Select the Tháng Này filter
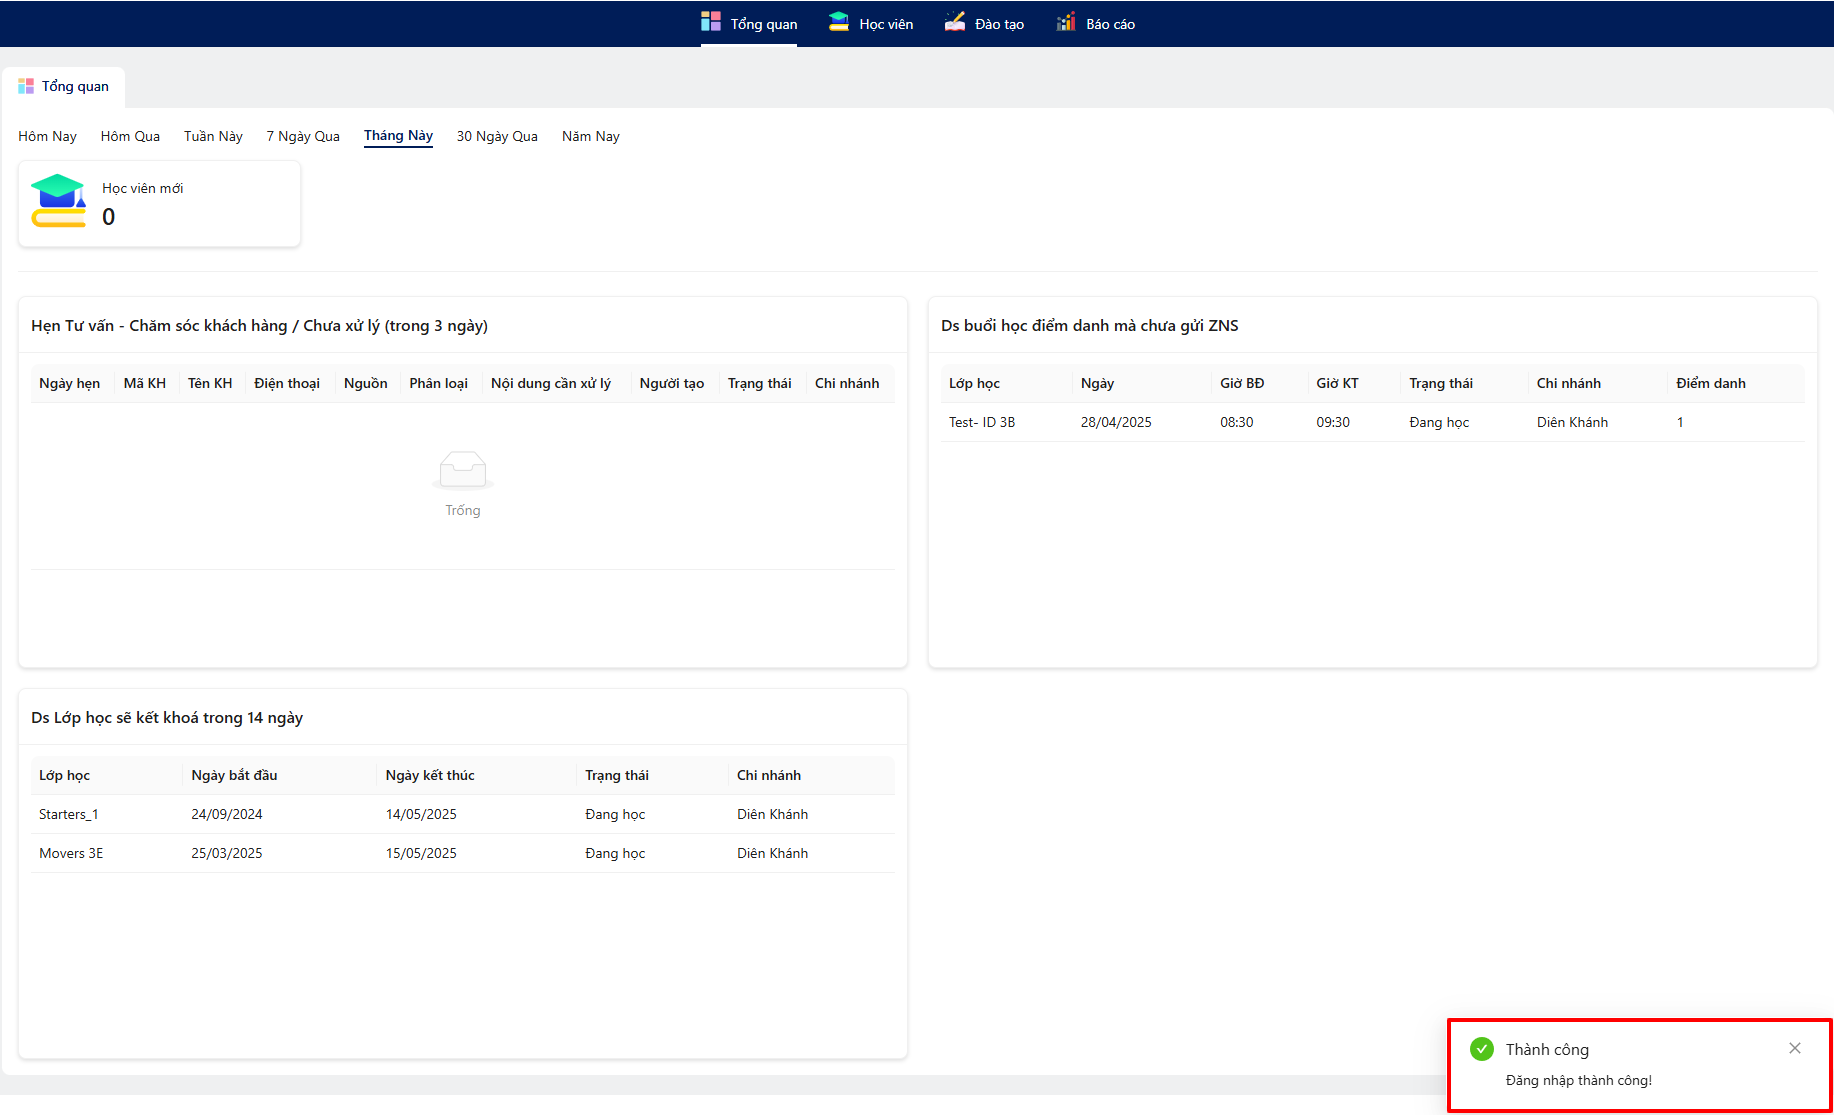 coord(398,136)
